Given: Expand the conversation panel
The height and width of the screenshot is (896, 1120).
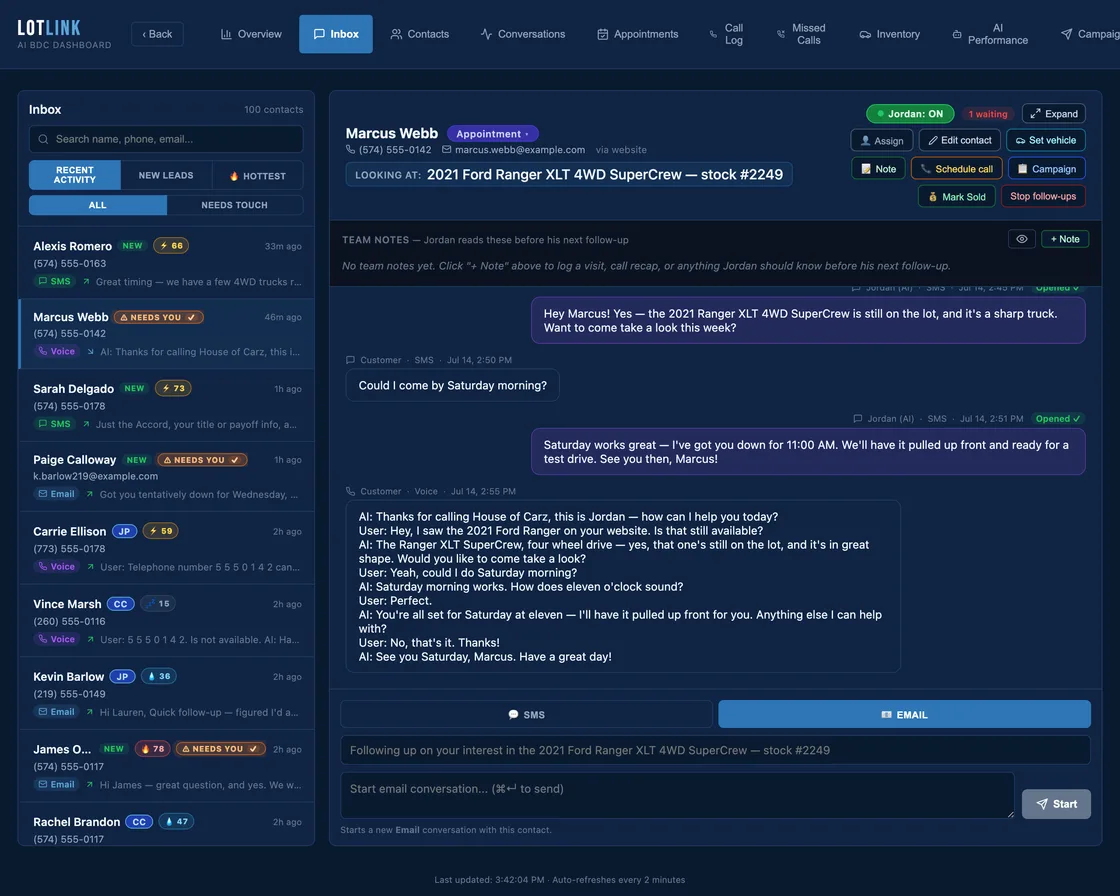Looking at the screenshot, I should coord(1054,114).
